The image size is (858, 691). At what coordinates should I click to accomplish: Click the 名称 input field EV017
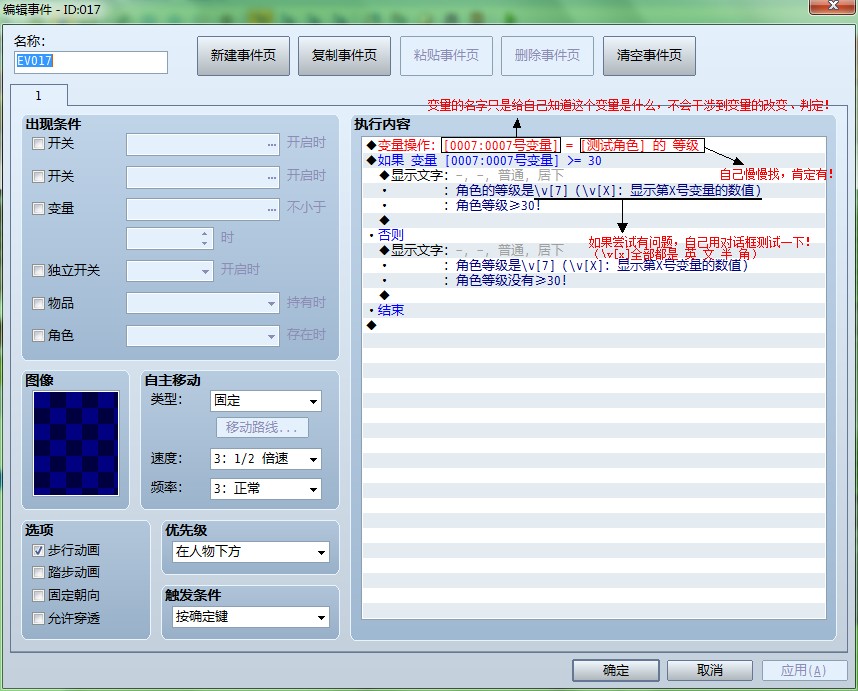point(91,62)
